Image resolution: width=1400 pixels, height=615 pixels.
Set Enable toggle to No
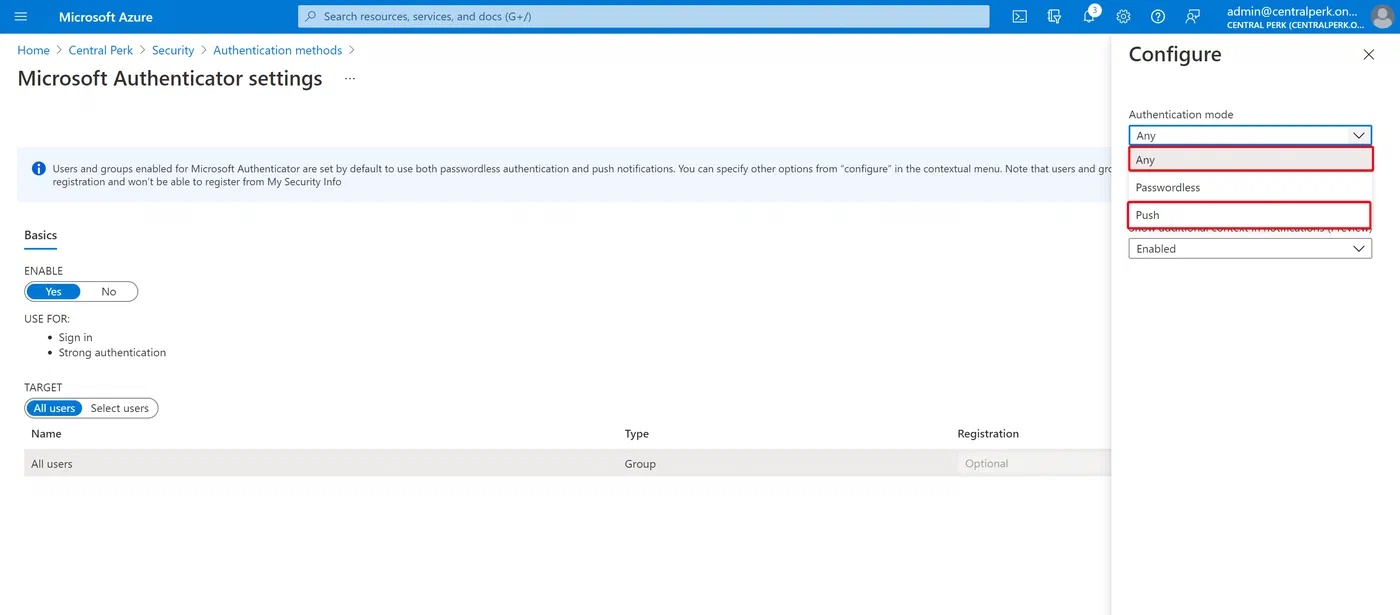click(109, 292)
